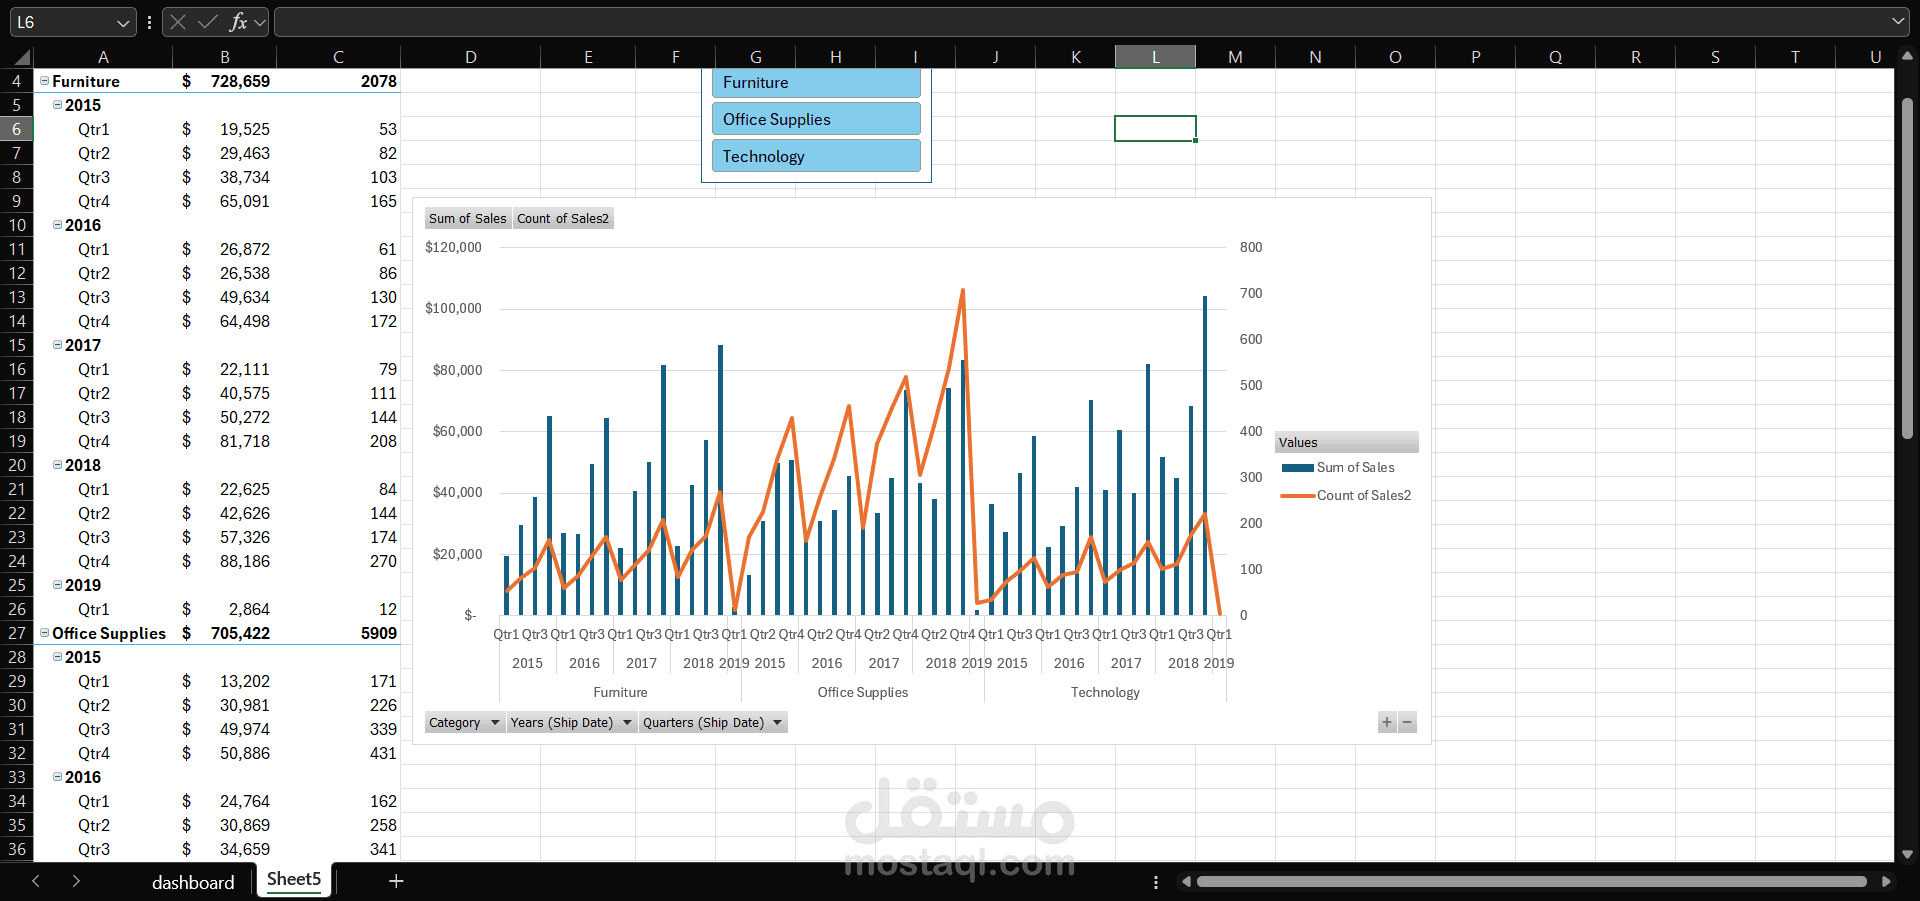The image size is (1920, 901).
Task: Click the formula bar resize dots handle
Action: click(x=149, y=22)
